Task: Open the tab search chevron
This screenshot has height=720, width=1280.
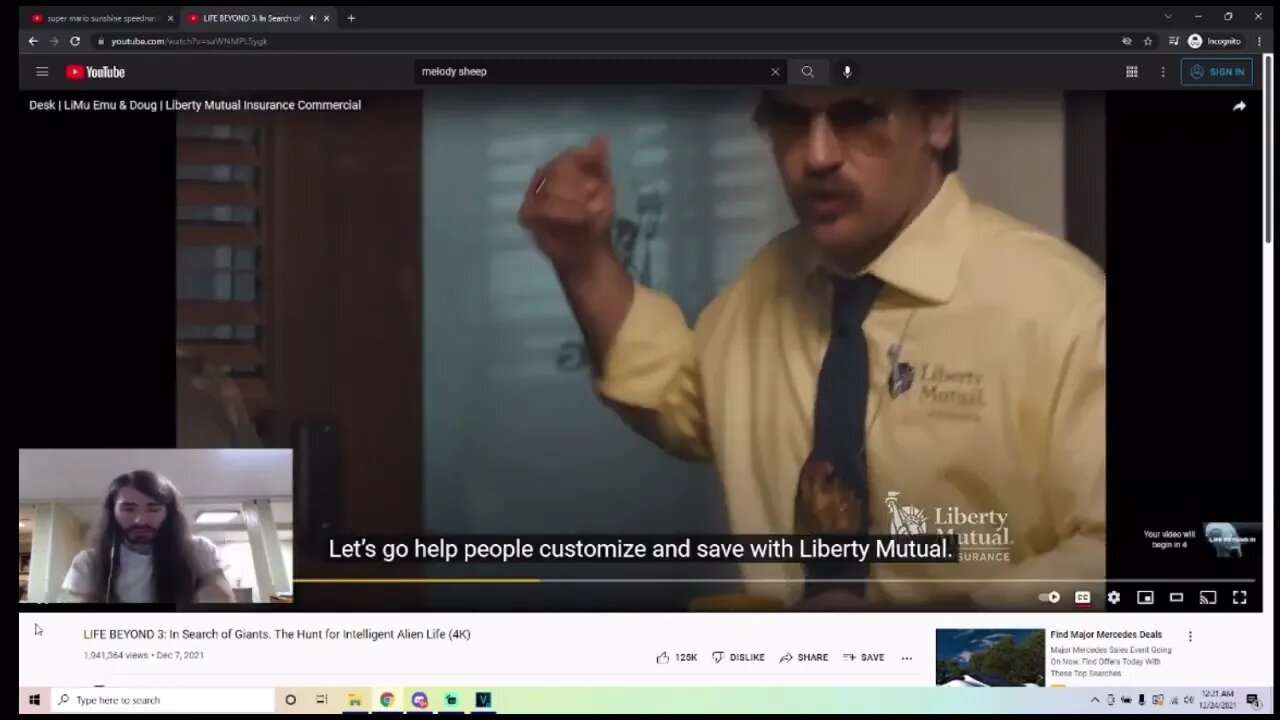Action: [1167, 17]
